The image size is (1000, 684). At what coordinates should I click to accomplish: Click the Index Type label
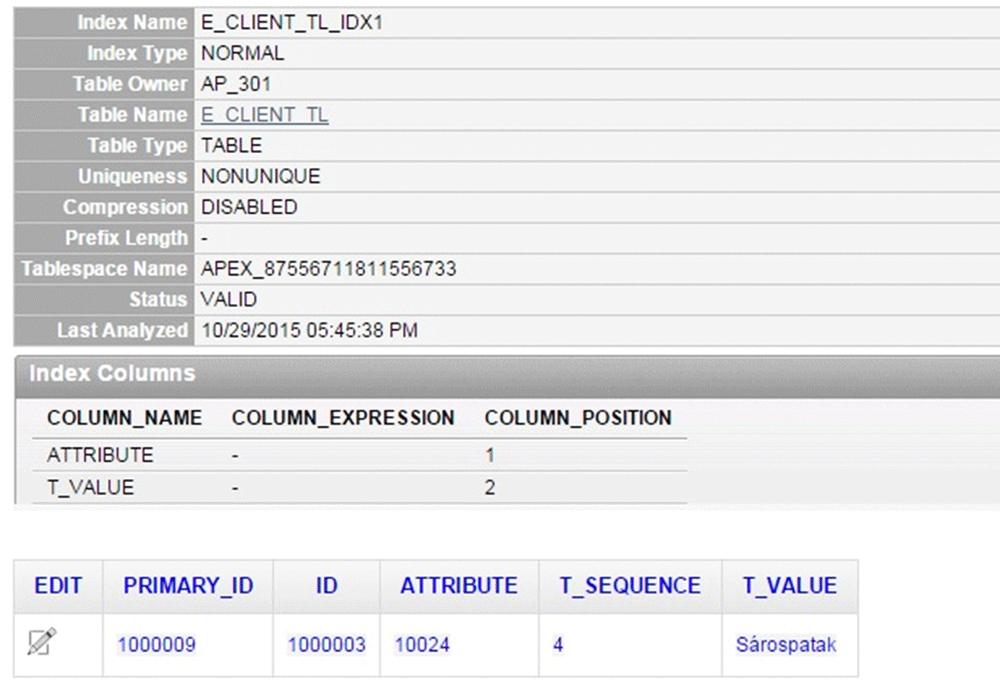coord(137,53)
